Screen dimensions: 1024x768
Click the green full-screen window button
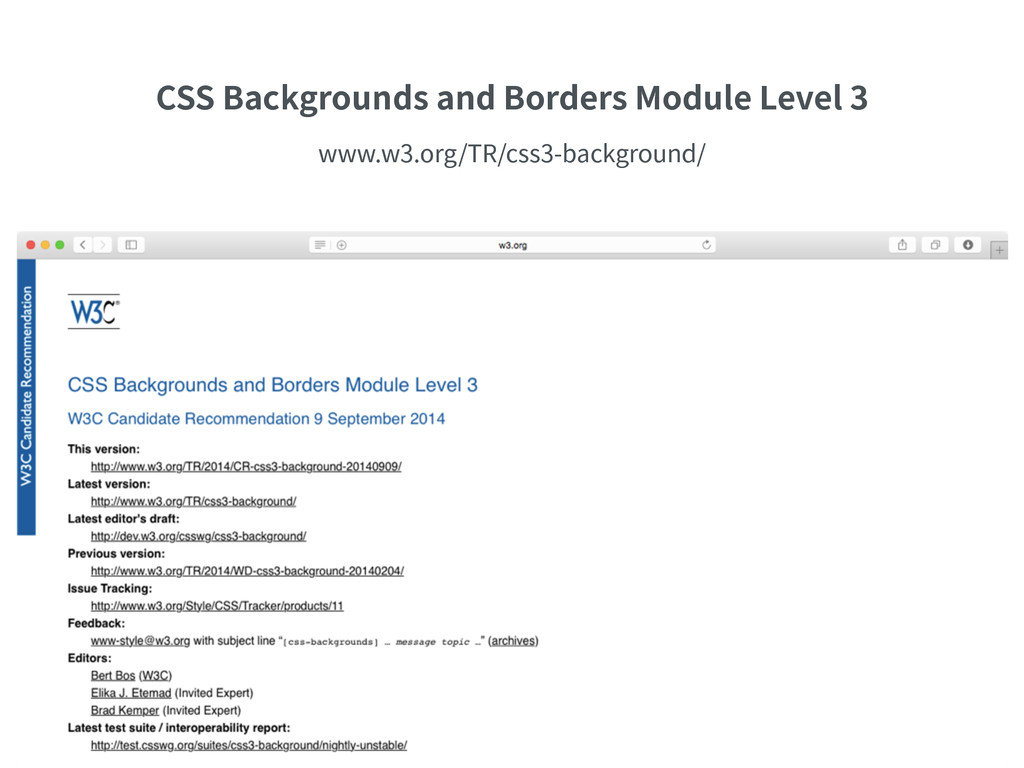click(60, 245)
